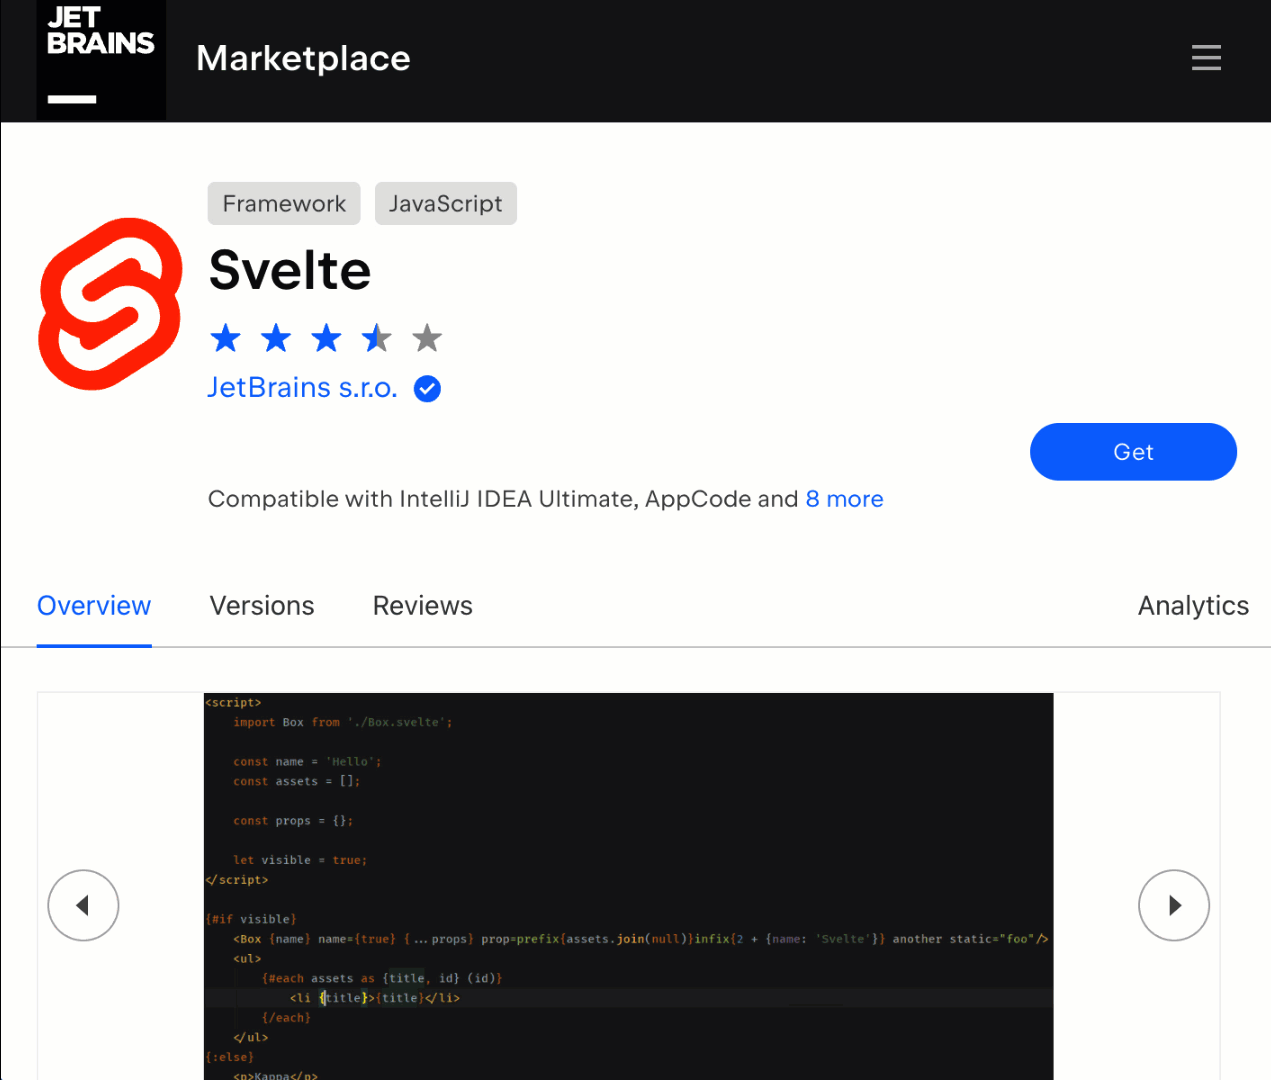Open the Svelte code screenshot
The height and width of the screenshot is (1080, 1271).
pyautogui.click(x=628, y=886)
